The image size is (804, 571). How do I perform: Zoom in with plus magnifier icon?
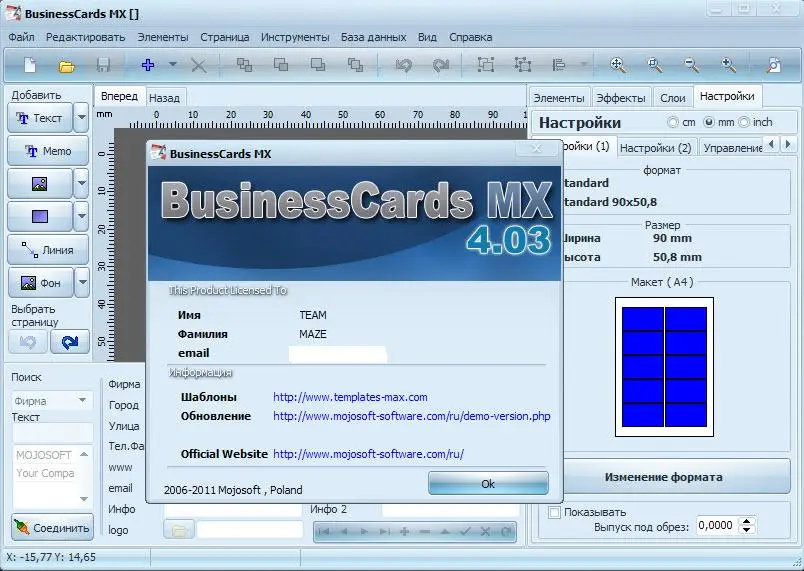(x=729, y=65)
